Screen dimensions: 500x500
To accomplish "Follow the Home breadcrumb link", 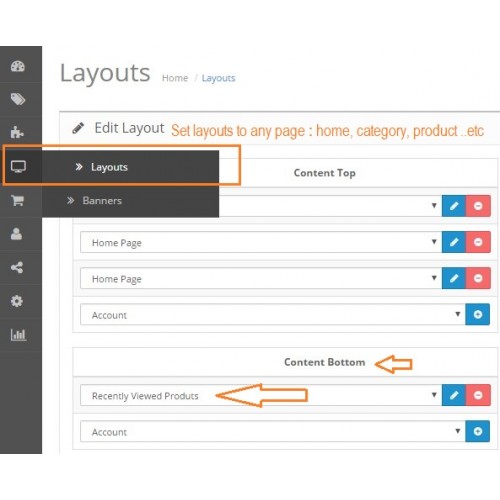I will tap(175, 78).
